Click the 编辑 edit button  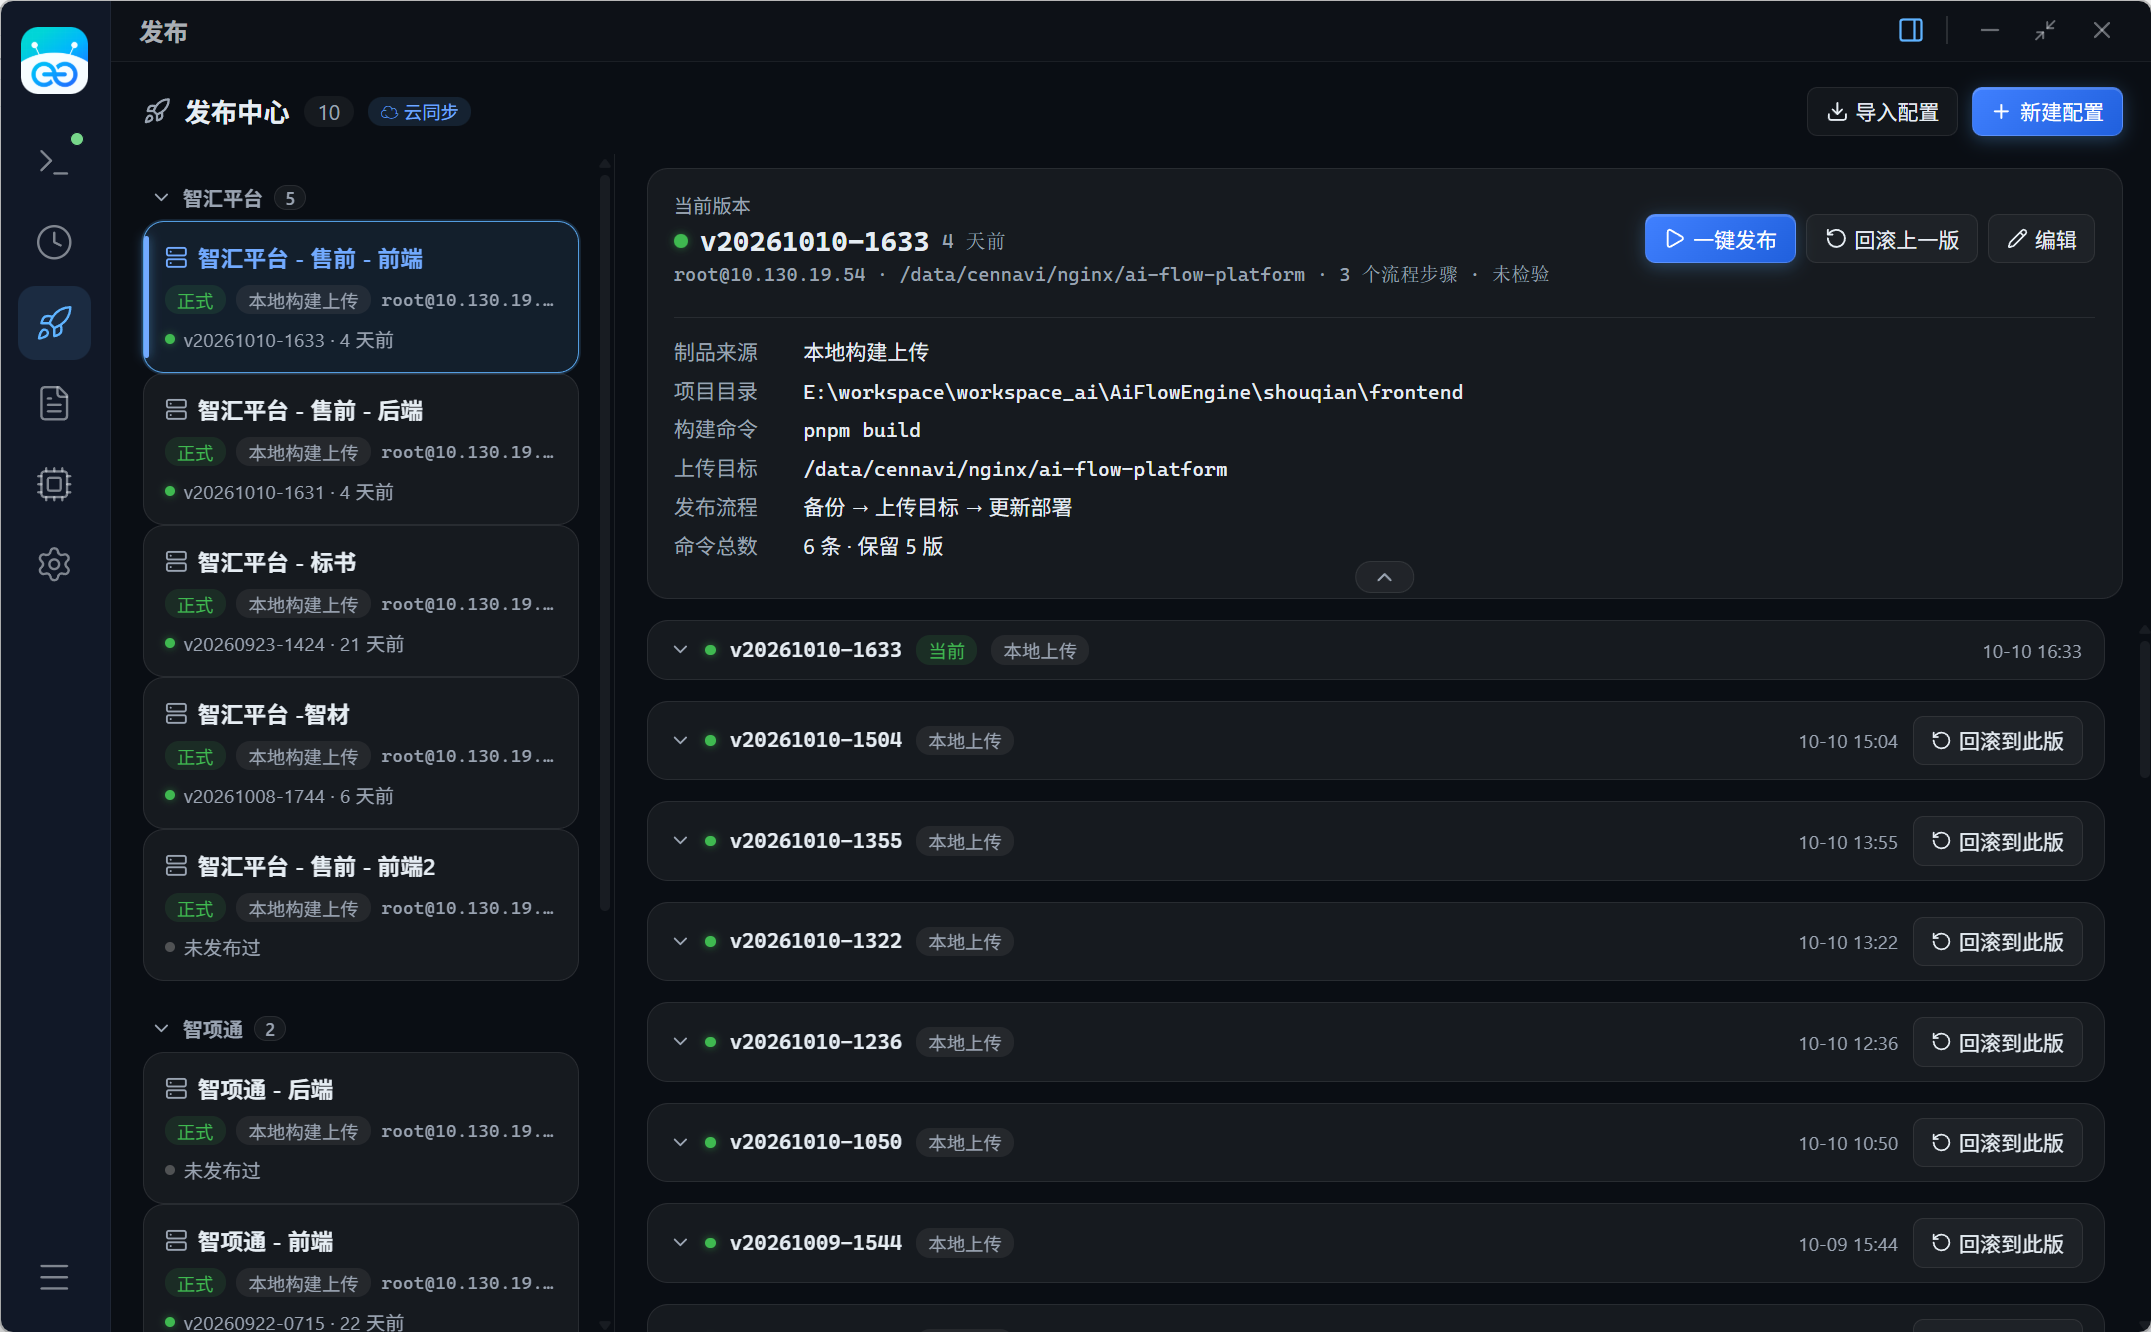tap(2041, 239)
